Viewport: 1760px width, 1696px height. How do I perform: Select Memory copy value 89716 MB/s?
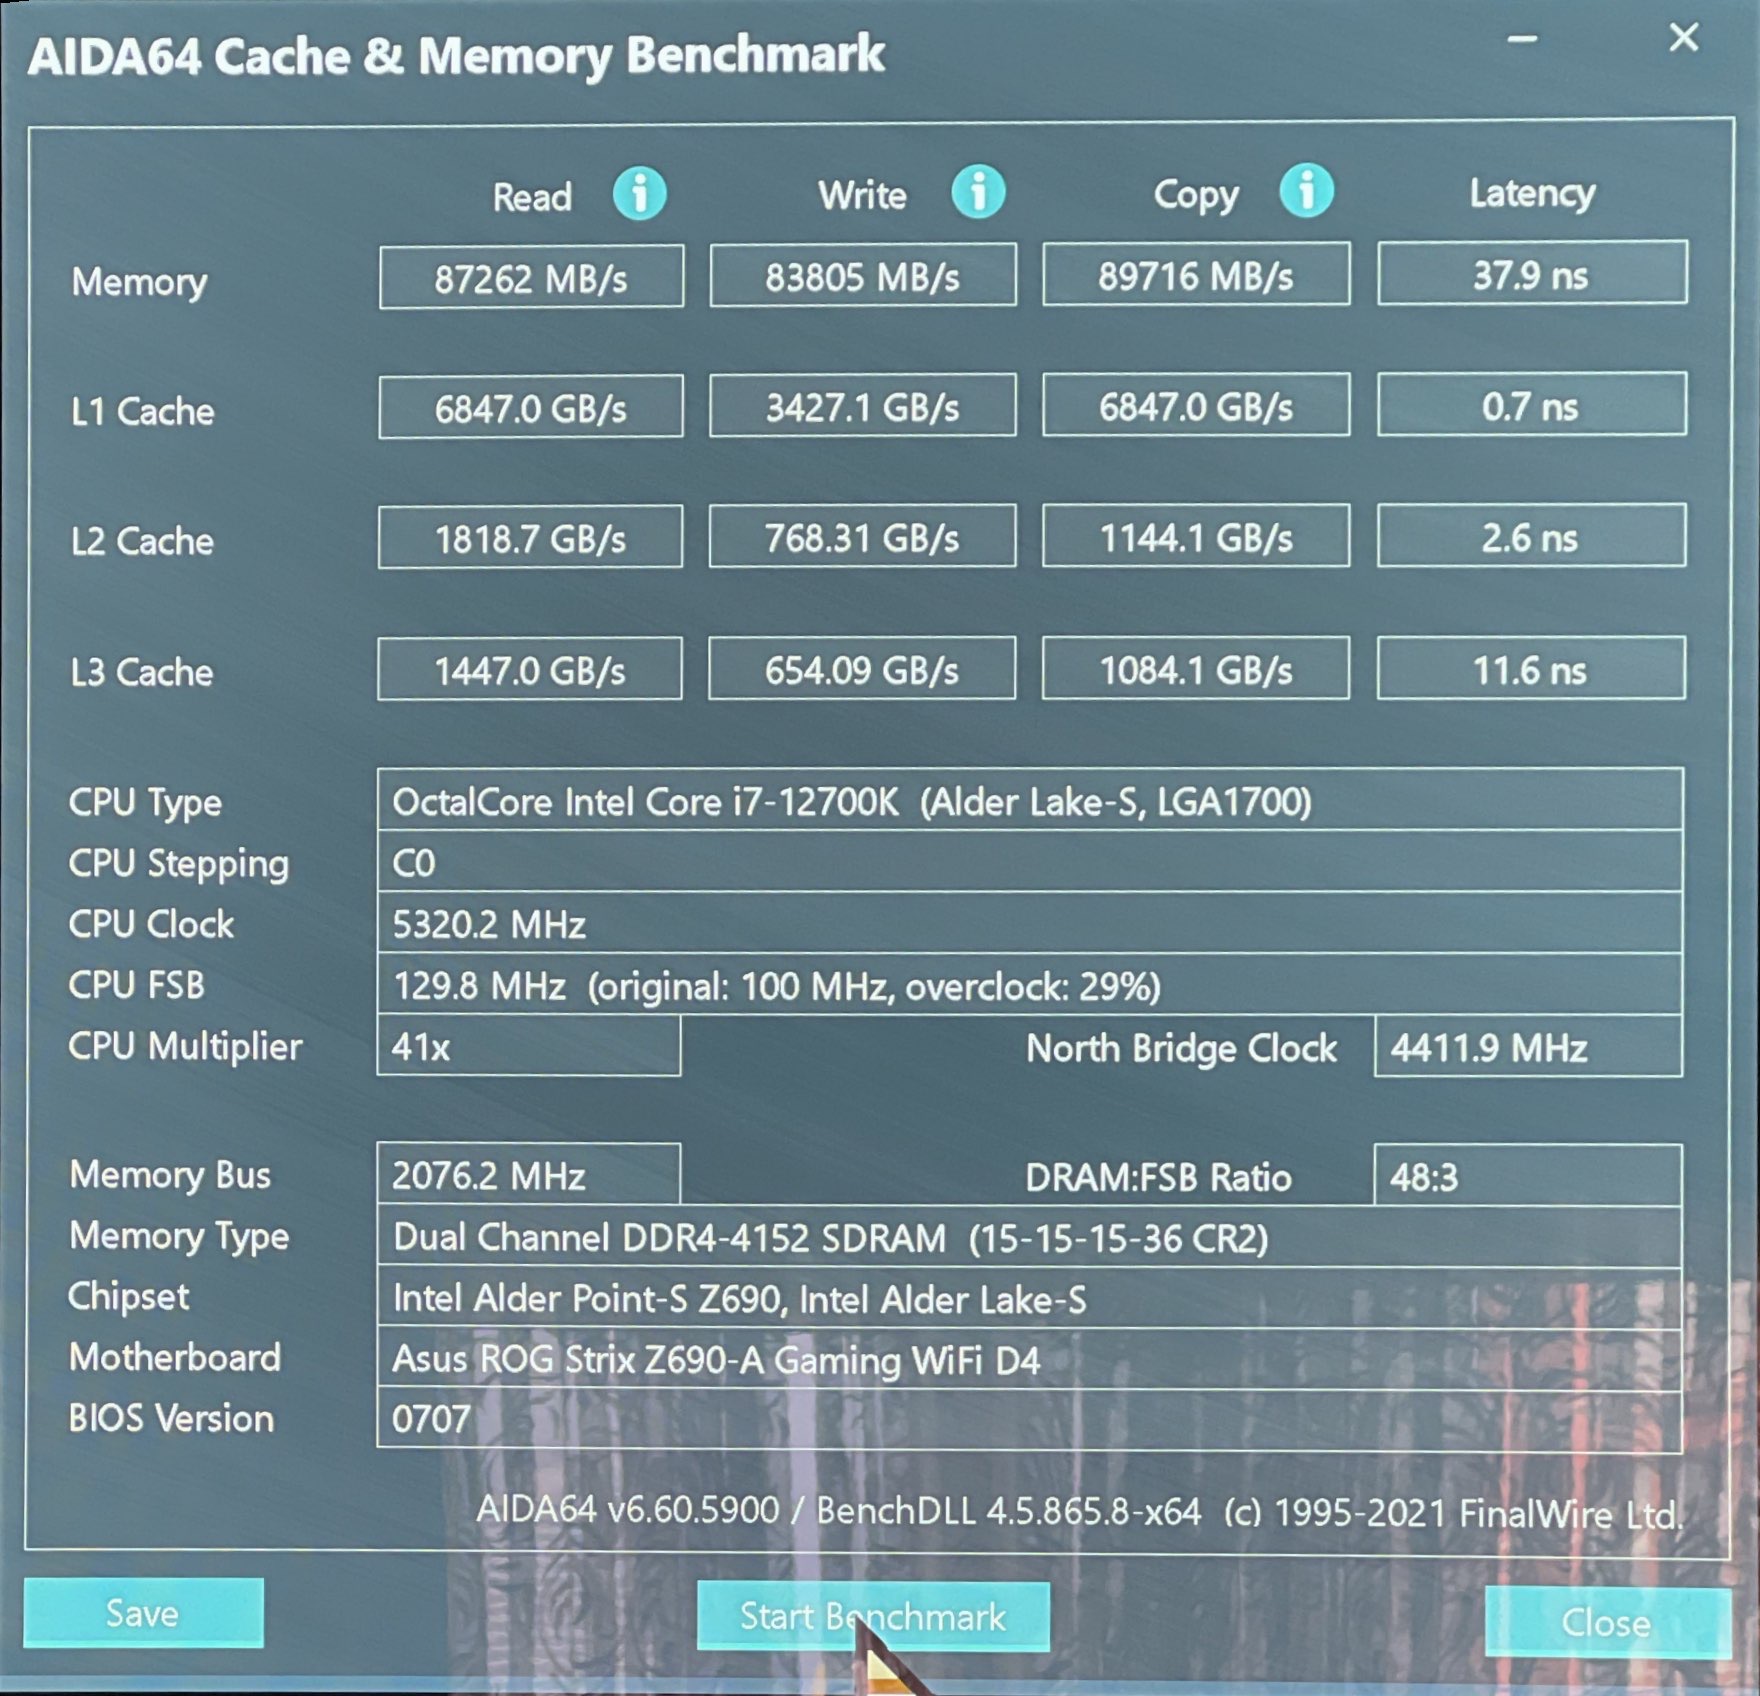pos(1196,274)
